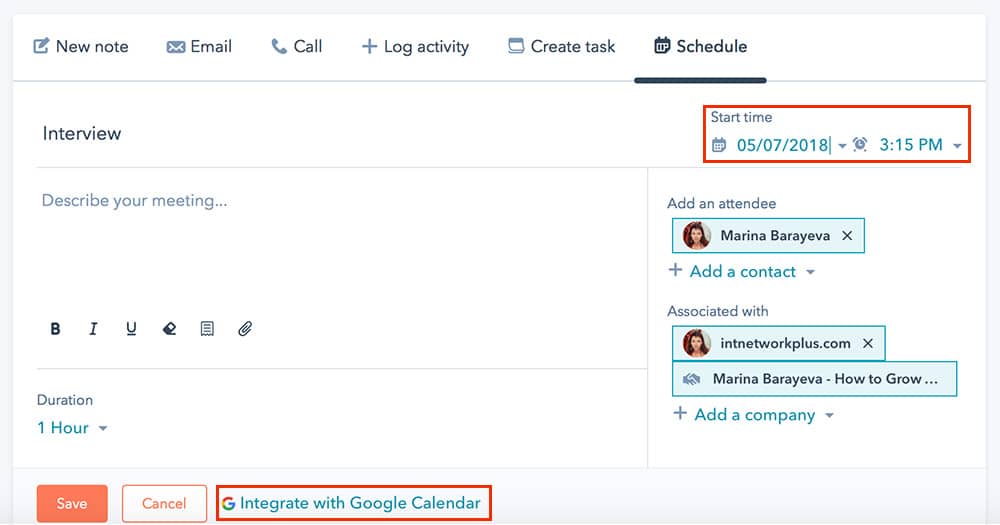Toggle bold text formatting

point(56,328)
